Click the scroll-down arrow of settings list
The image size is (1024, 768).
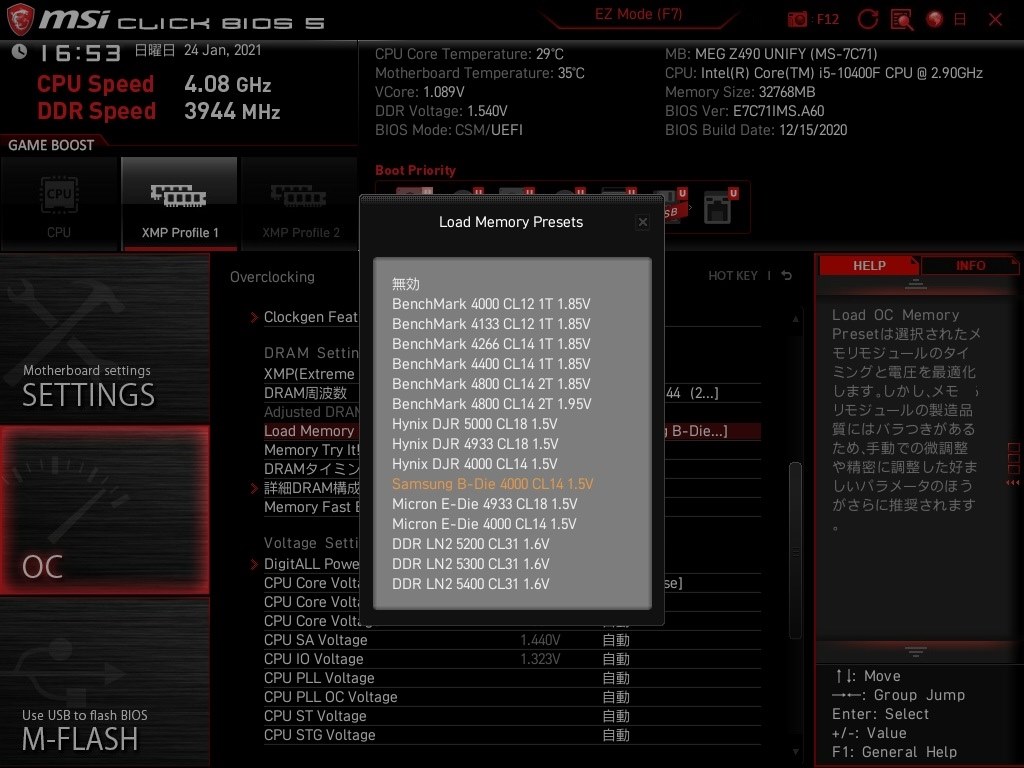[795, 752]
